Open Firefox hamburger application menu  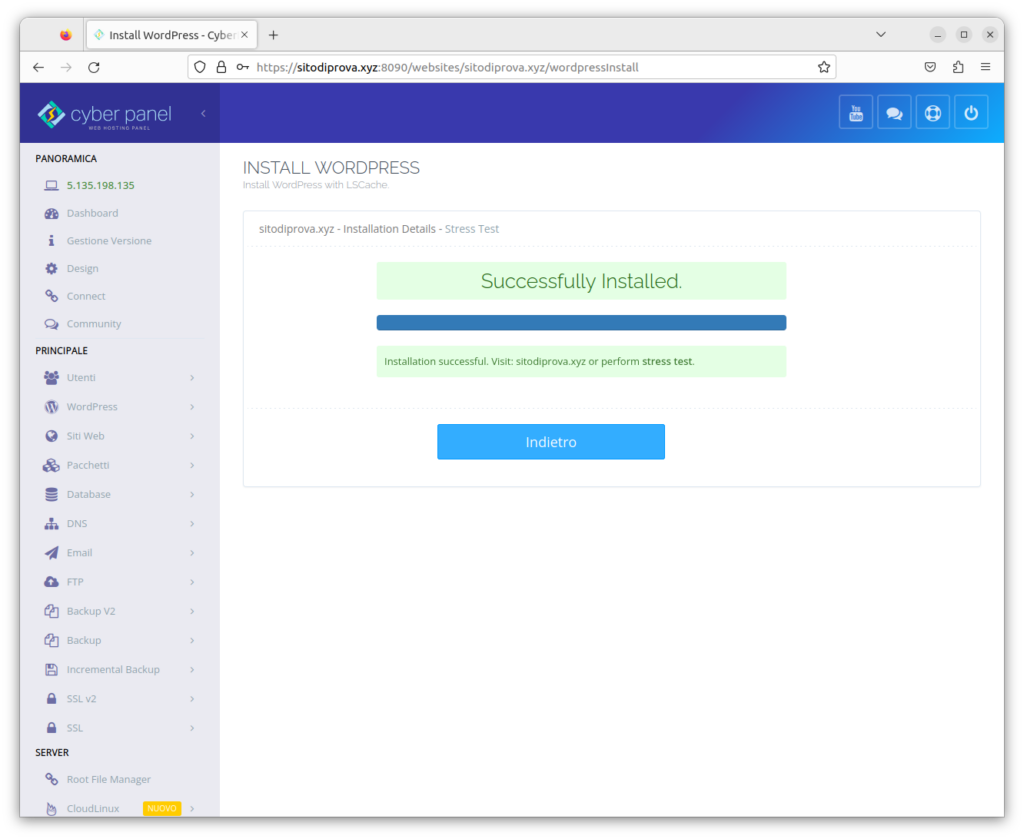985,67
